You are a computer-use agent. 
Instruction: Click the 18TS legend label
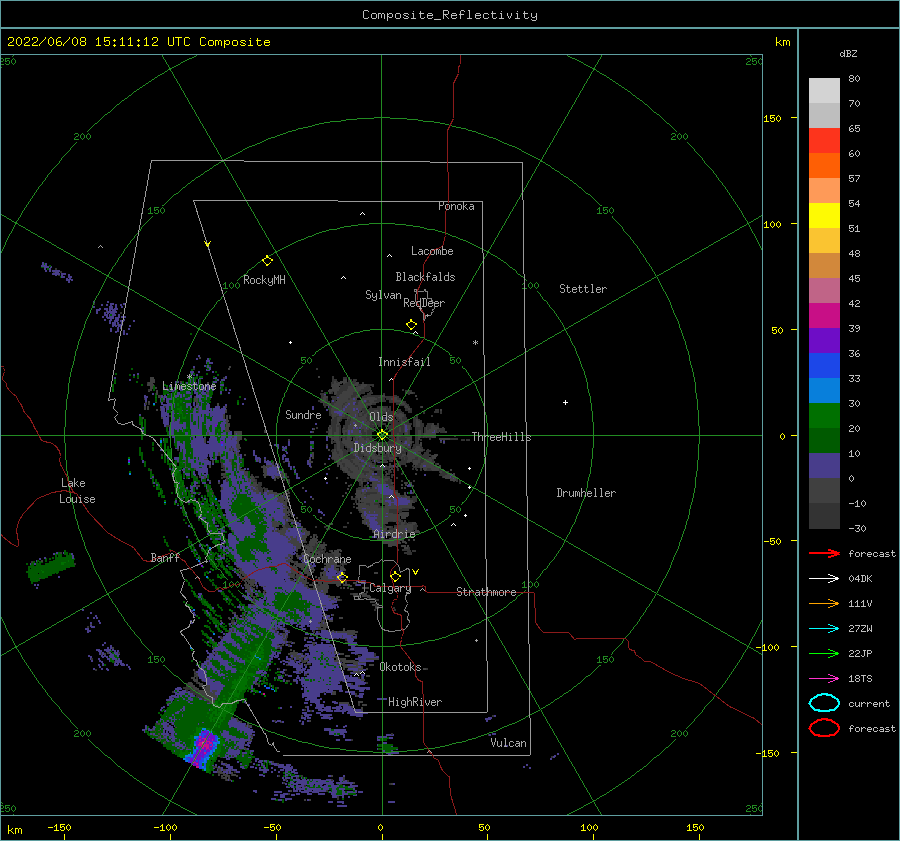[x=860, y=679]
